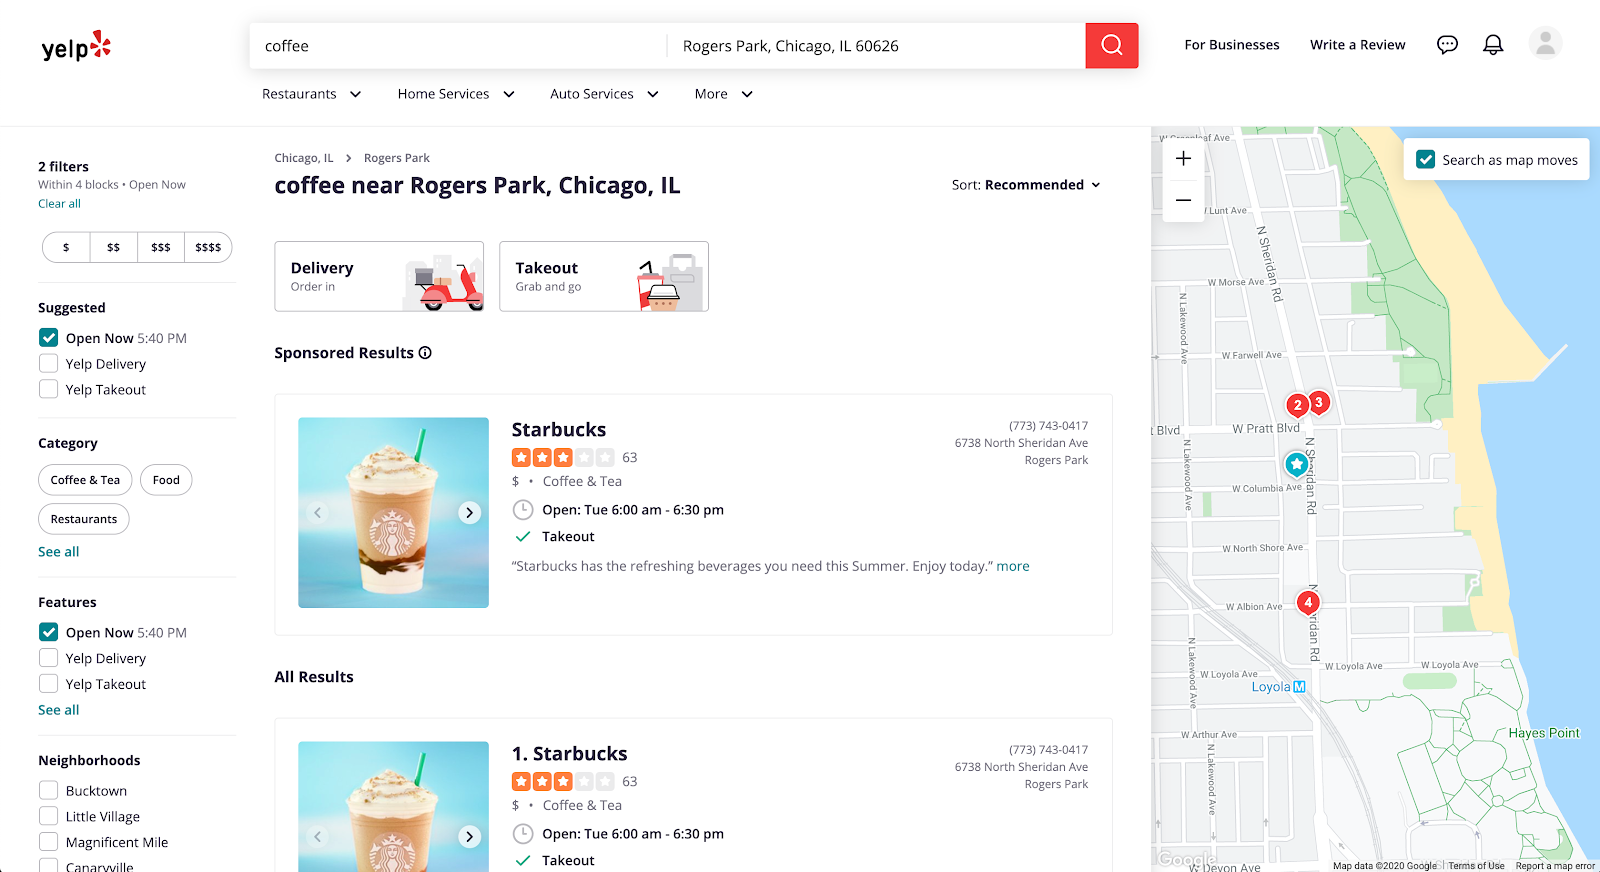Select the Restaurants category chip
The image size is (1600, 872).
click(84, 519)
